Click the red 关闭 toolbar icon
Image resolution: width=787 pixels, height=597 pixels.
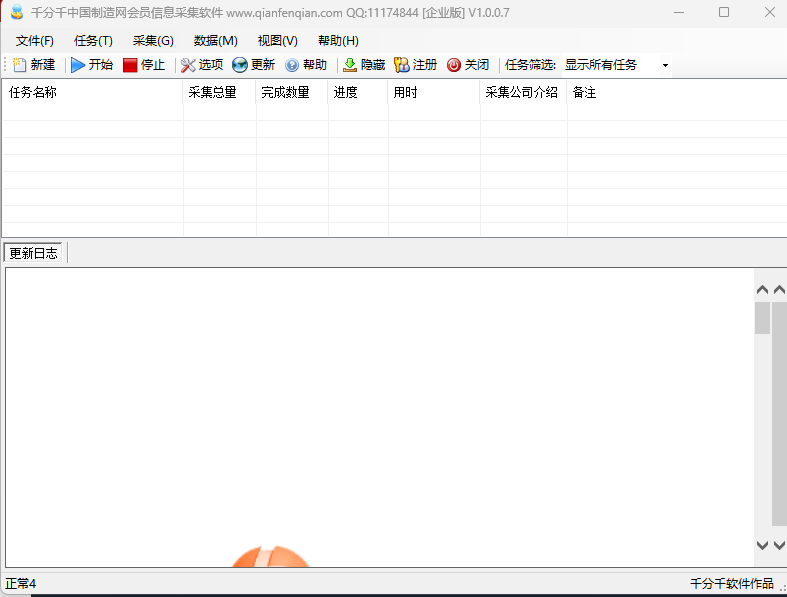(x=454, y=65)
